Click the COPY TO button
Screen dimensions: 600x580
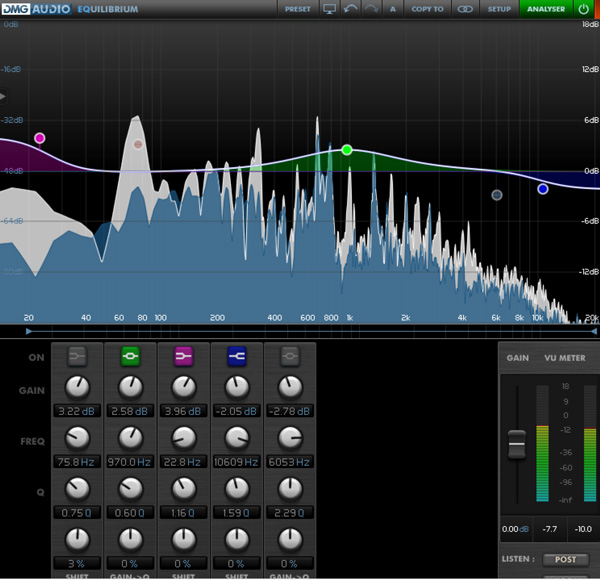[x=427, y=9]
